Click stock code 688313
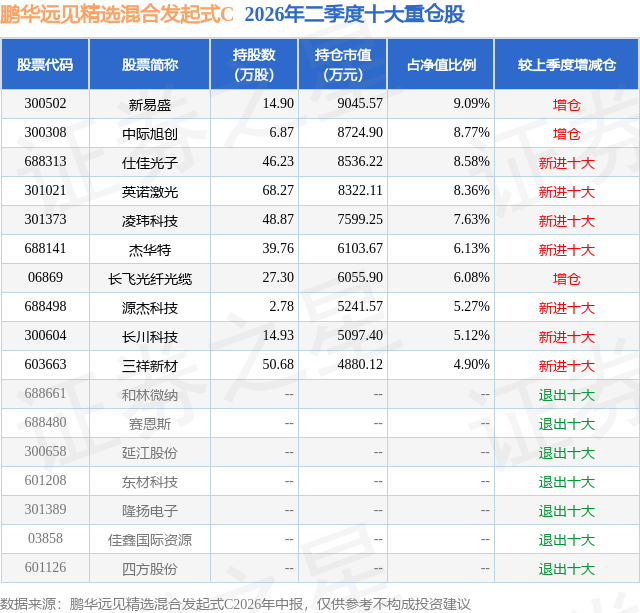 pyautogui.click(x=45, y=162)
